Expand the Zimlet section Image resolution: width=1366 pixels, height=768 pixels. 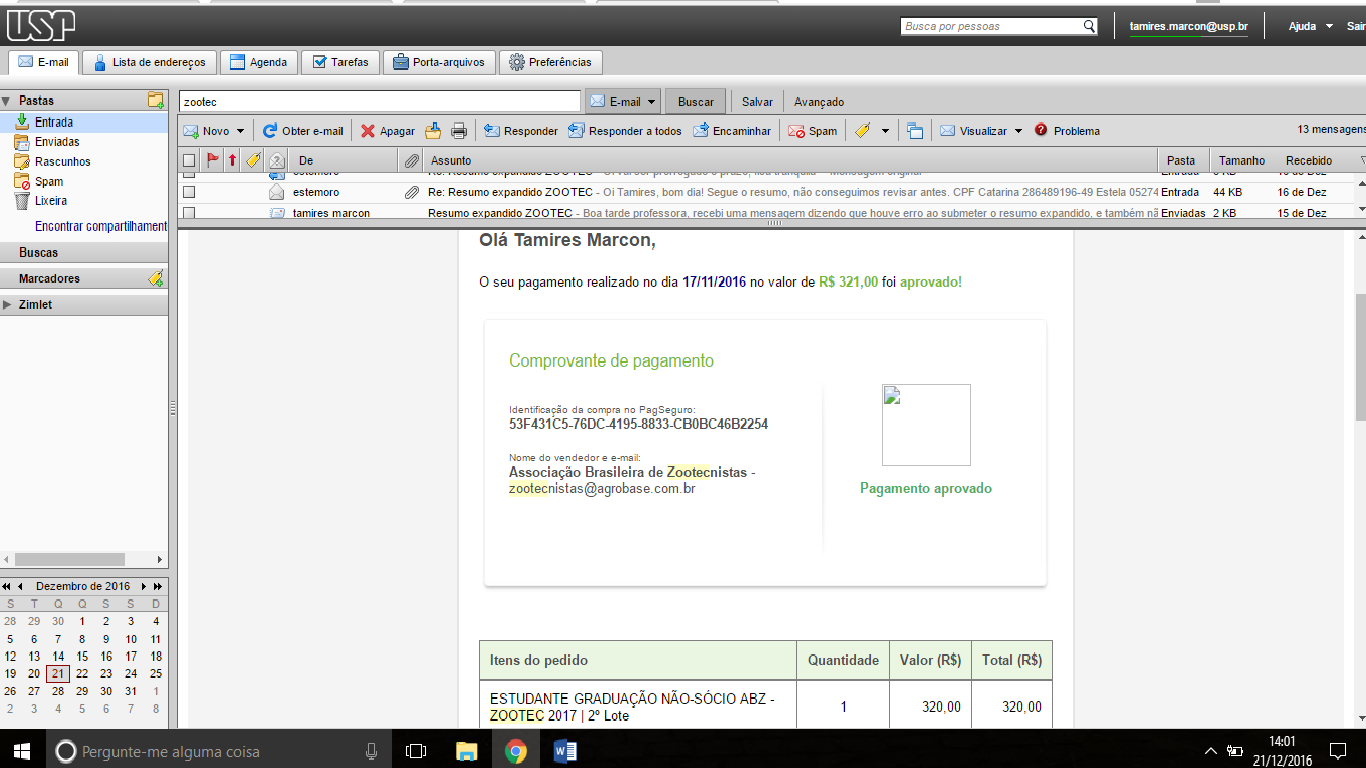click(8, 305)
